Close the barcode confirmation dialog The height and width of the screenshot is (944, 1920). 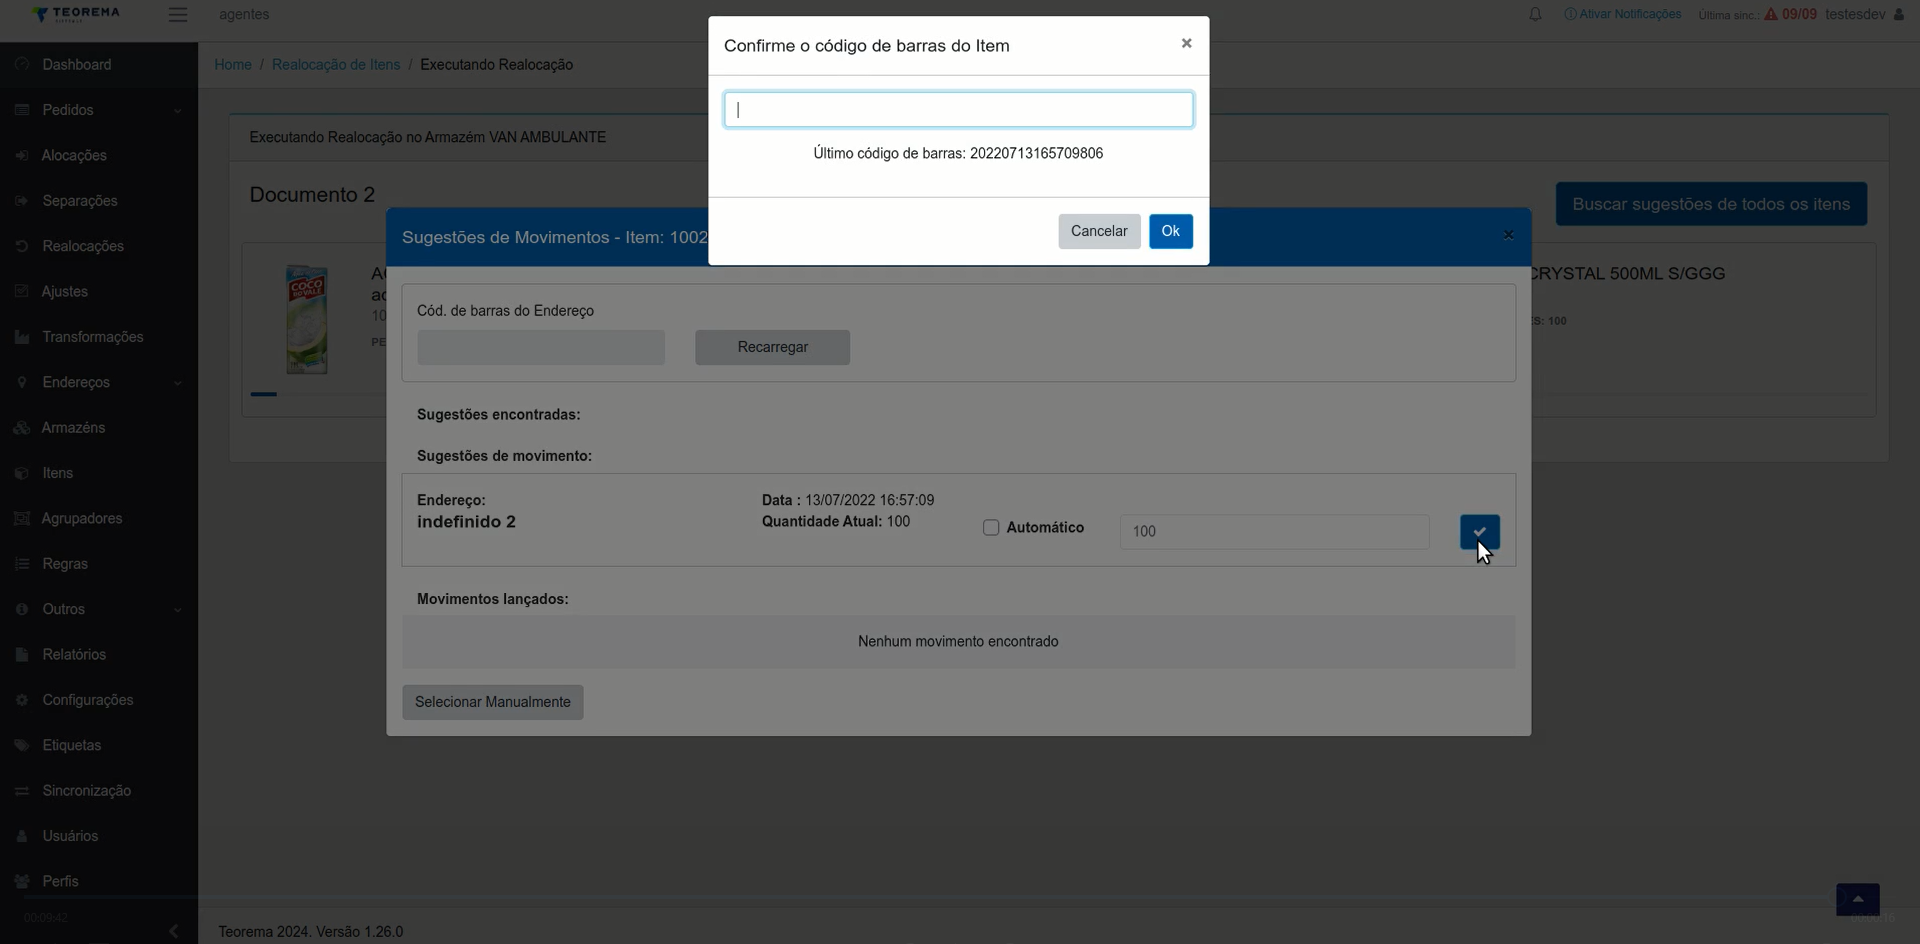1186,43
